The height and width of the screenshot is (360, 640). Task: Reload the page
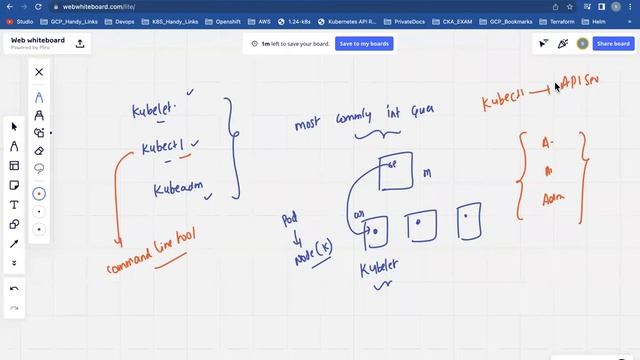(38, 7)
